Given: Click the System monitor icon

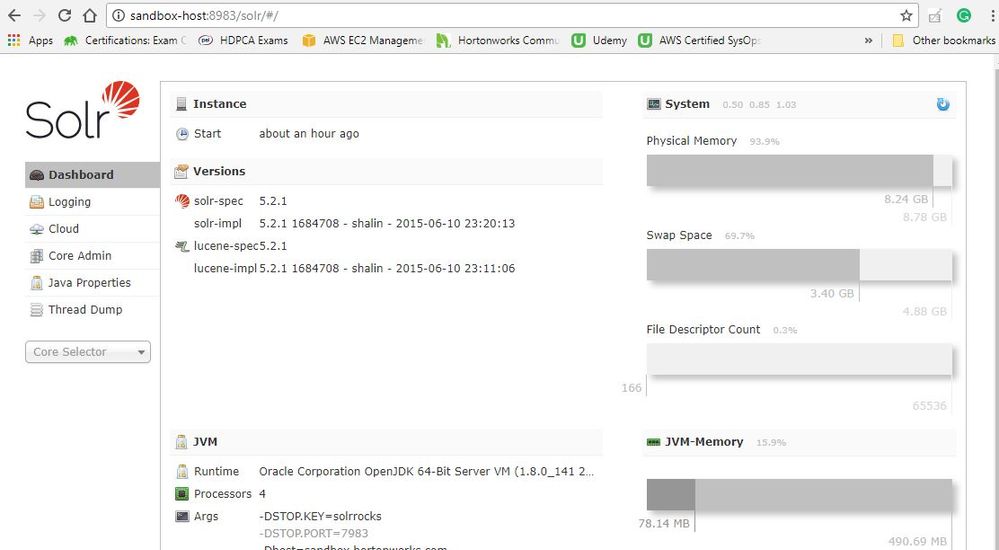Looking at the screenshot, I should (x=654, y=104).
